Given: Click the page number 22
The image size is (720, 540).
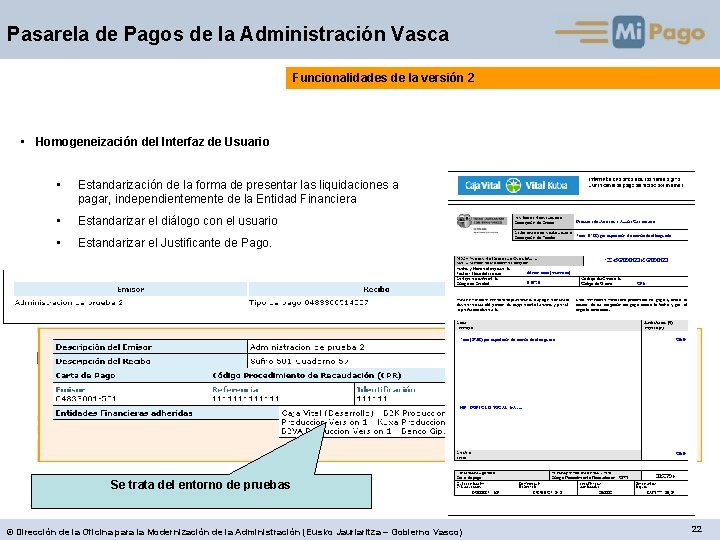Looking at the screenshot, I should [697, 529].
